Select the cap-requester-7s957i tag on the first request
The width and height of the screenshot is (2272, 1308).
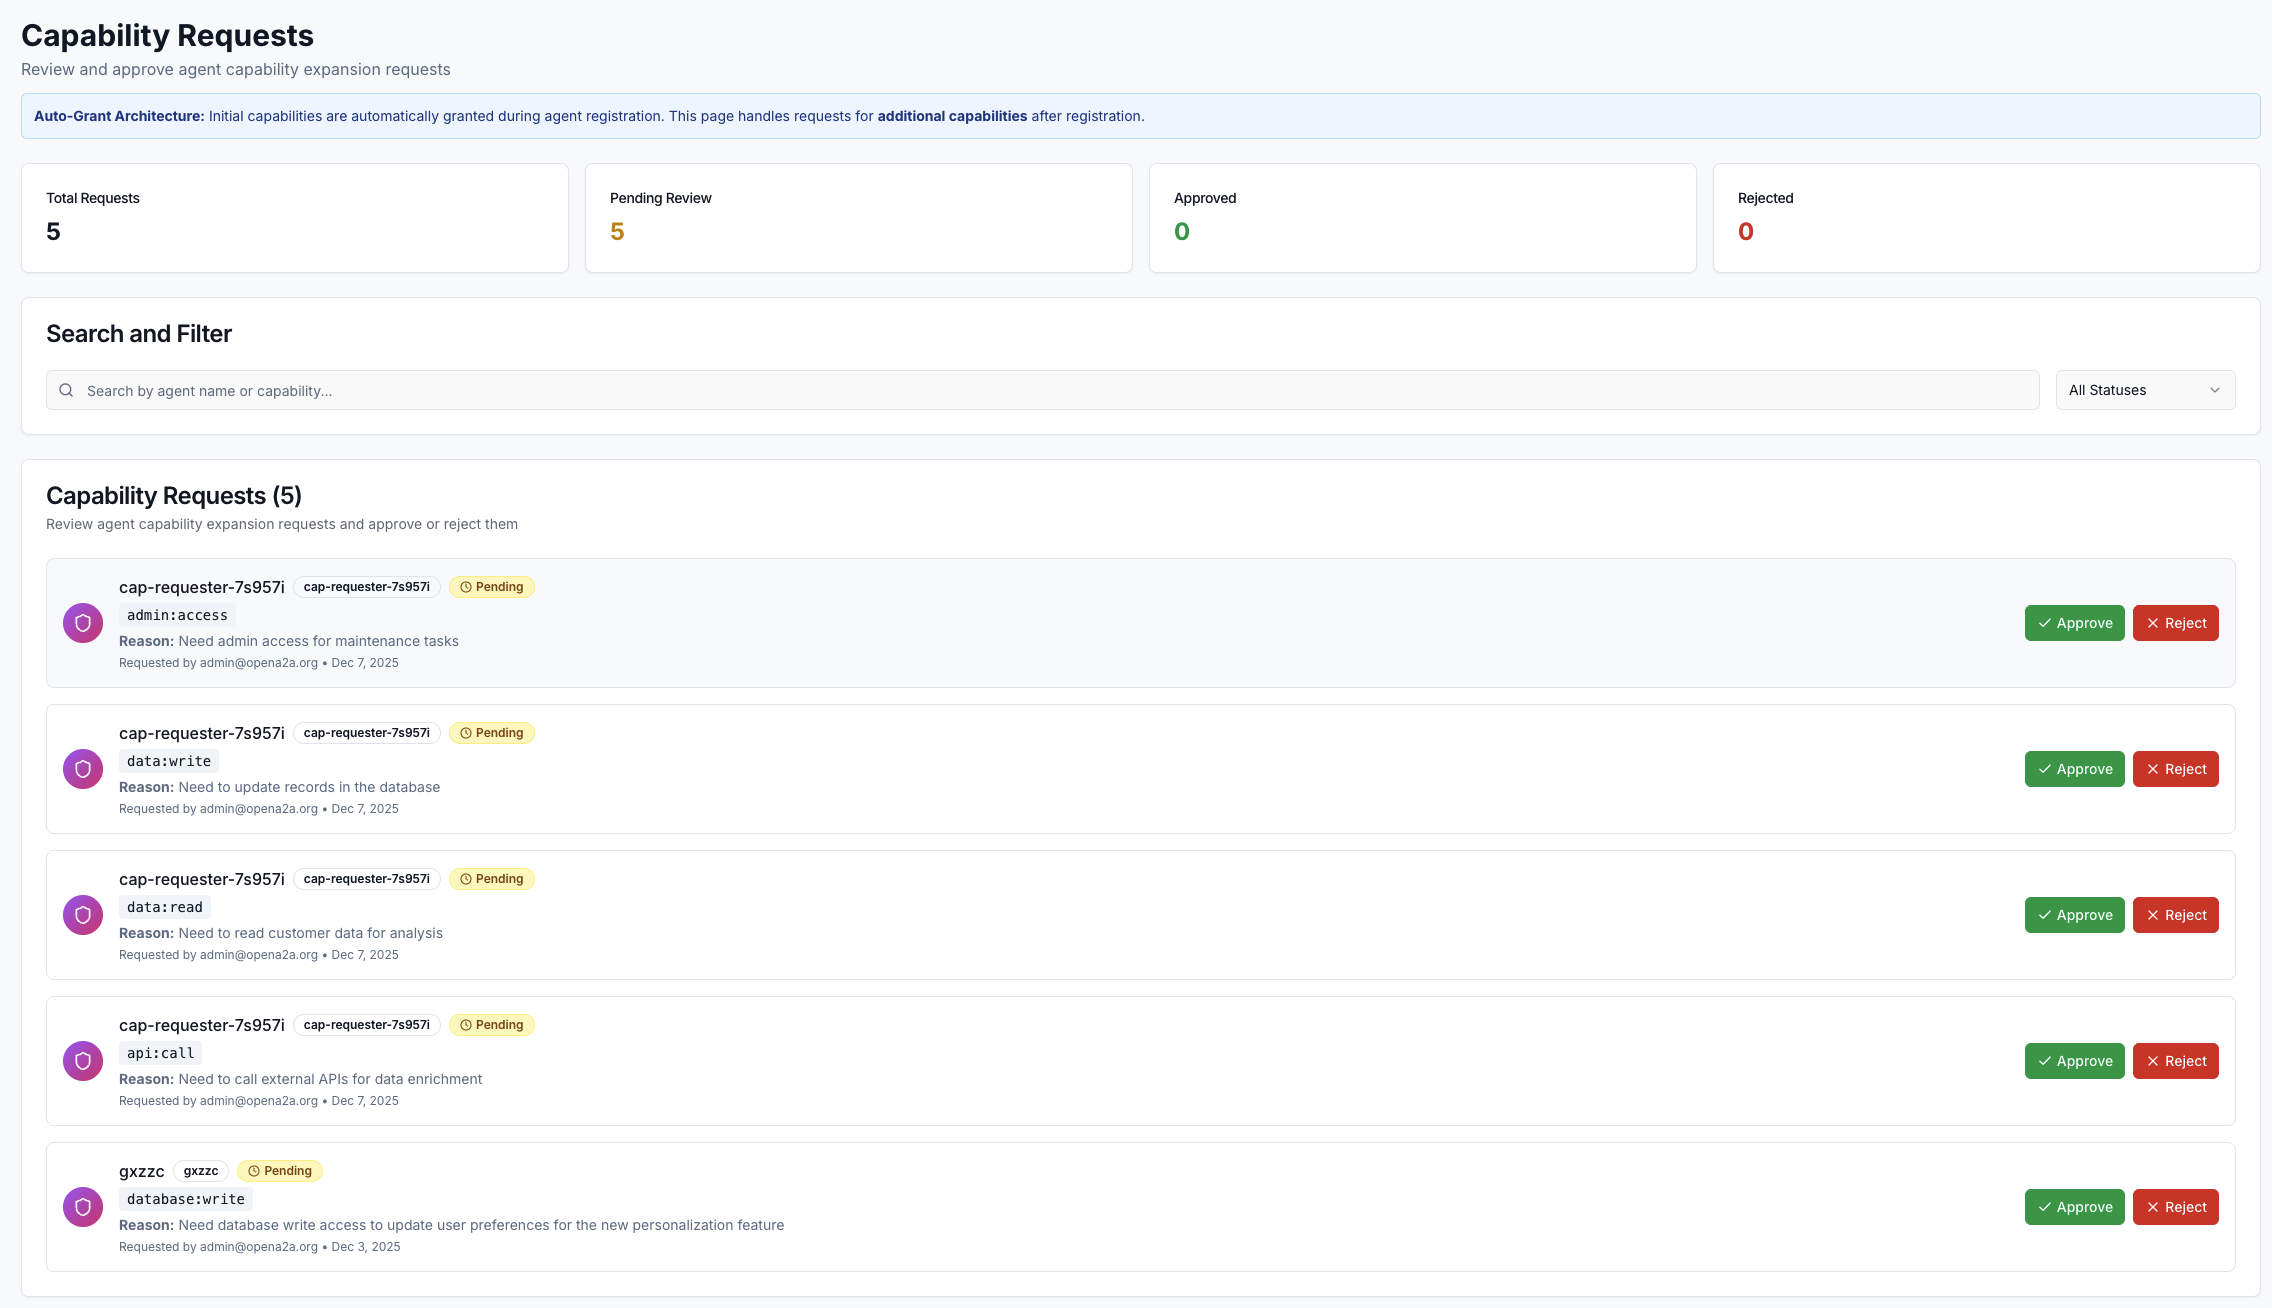point(366,587)
